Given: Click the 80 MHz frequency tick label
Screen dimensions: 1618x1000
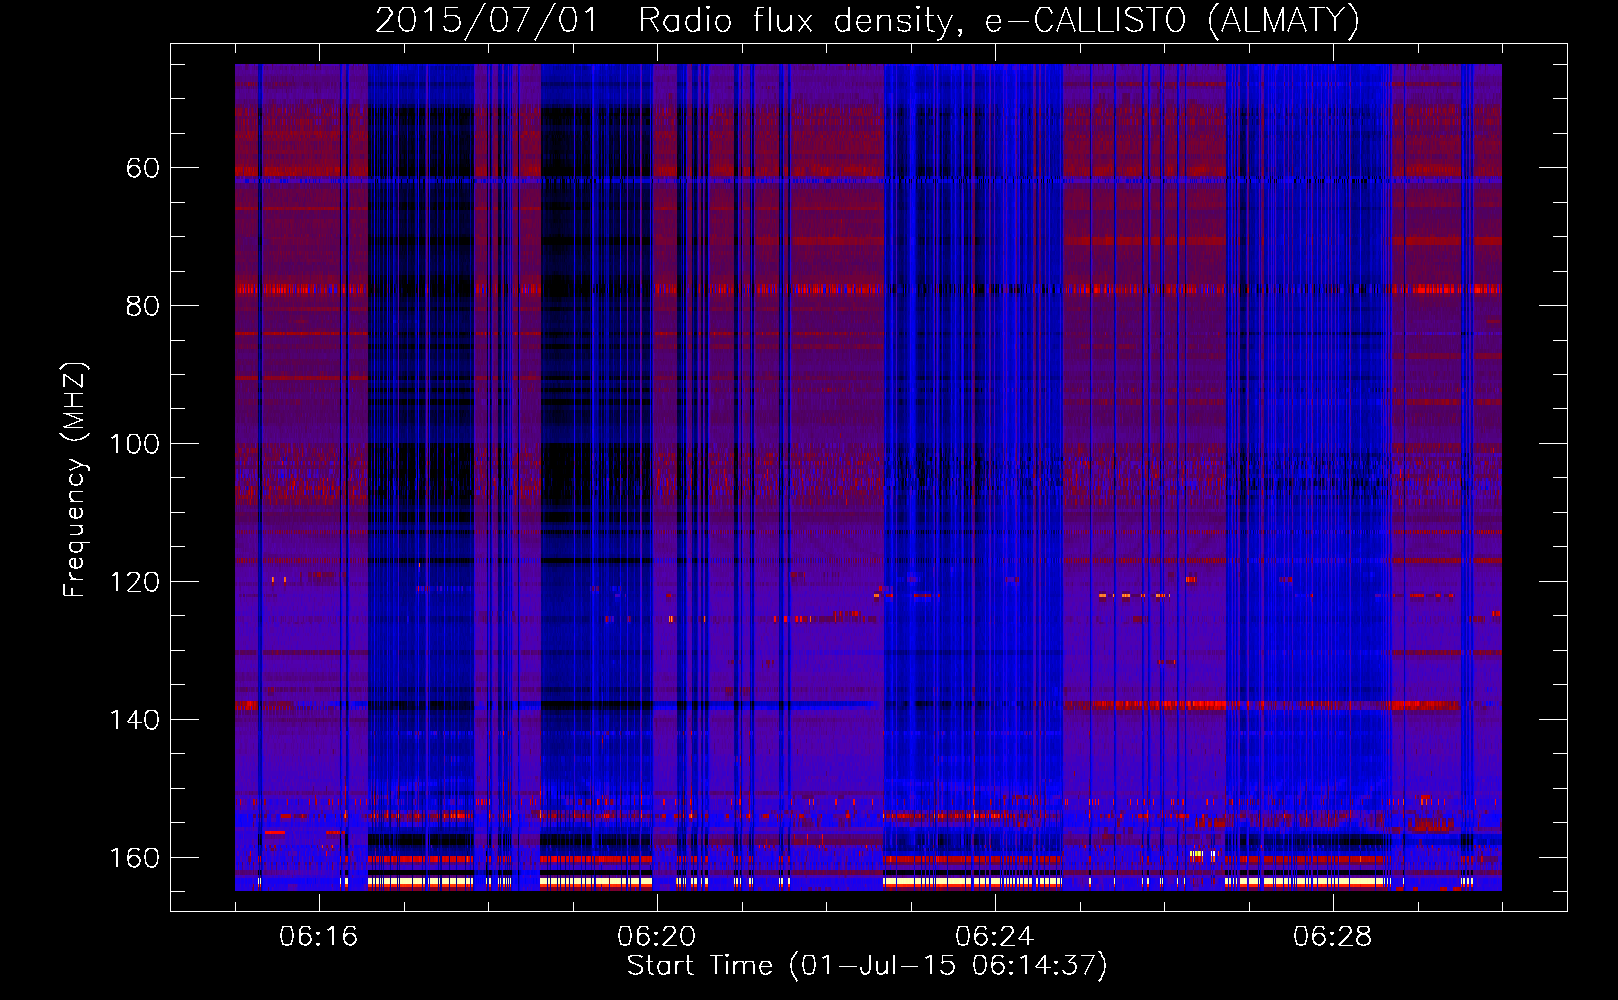Looking at the screenshot, I should [143, 306].
